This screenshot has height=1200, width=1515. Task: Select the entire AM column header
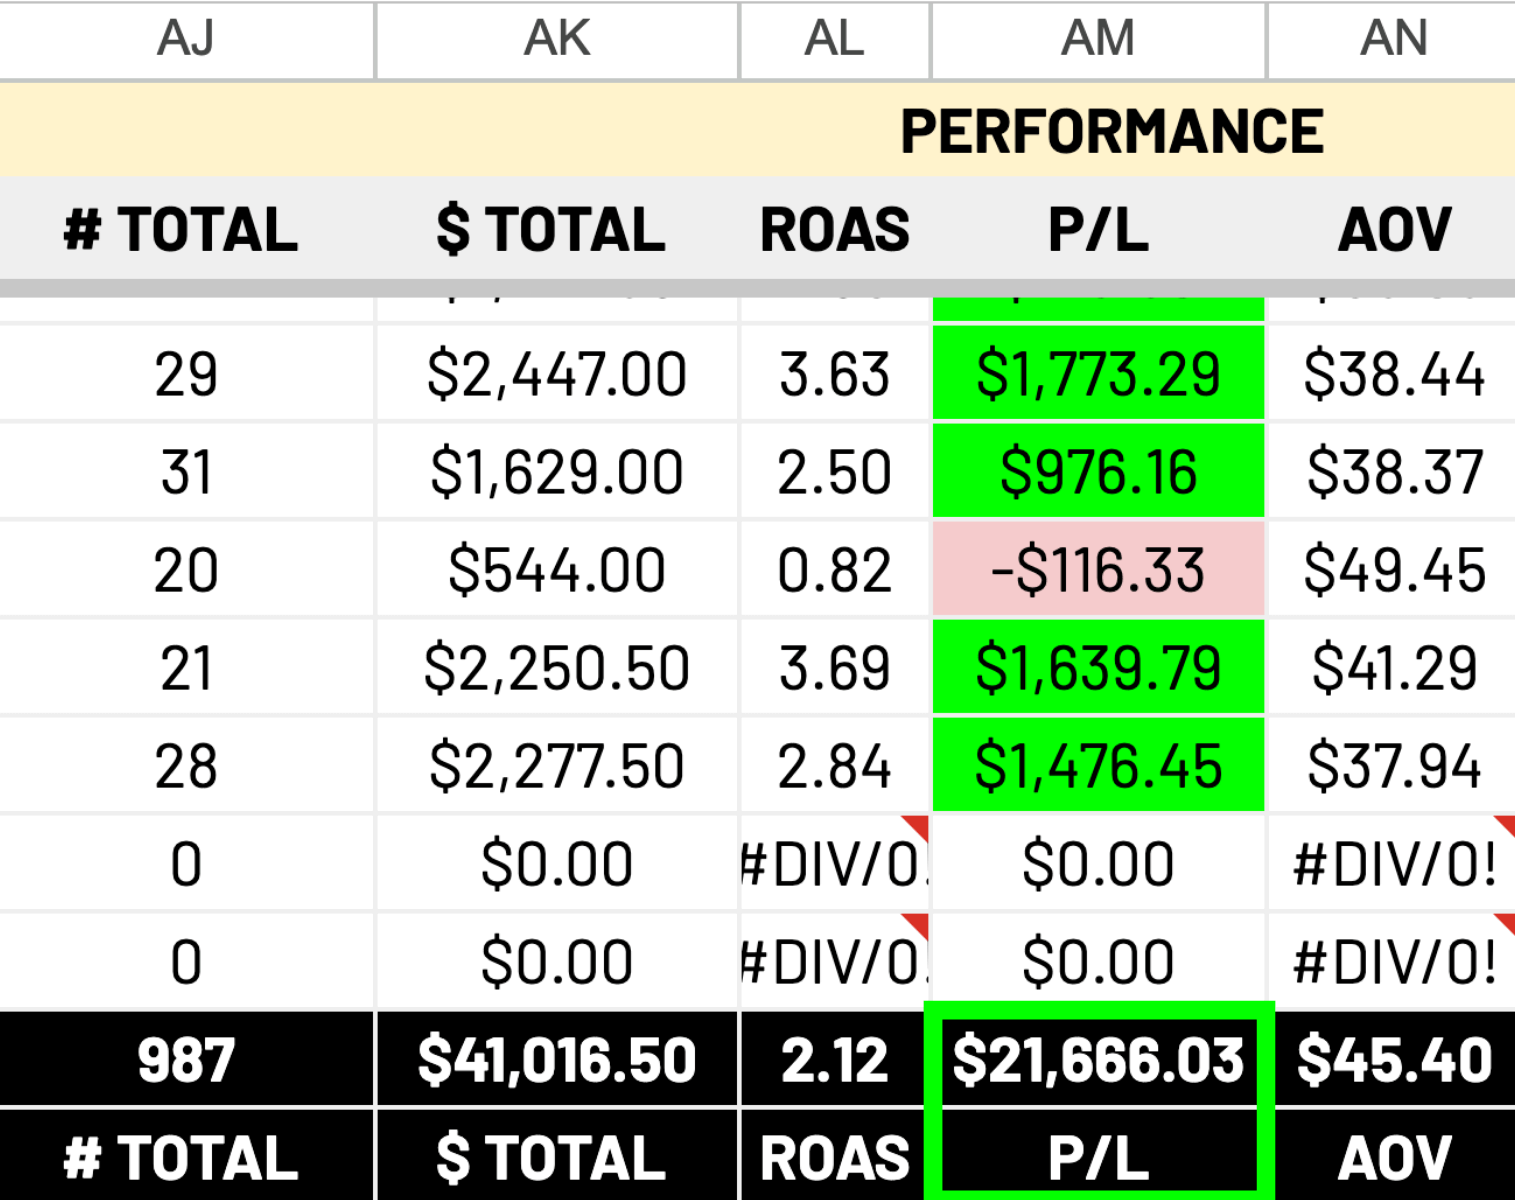pos(1098,40)
